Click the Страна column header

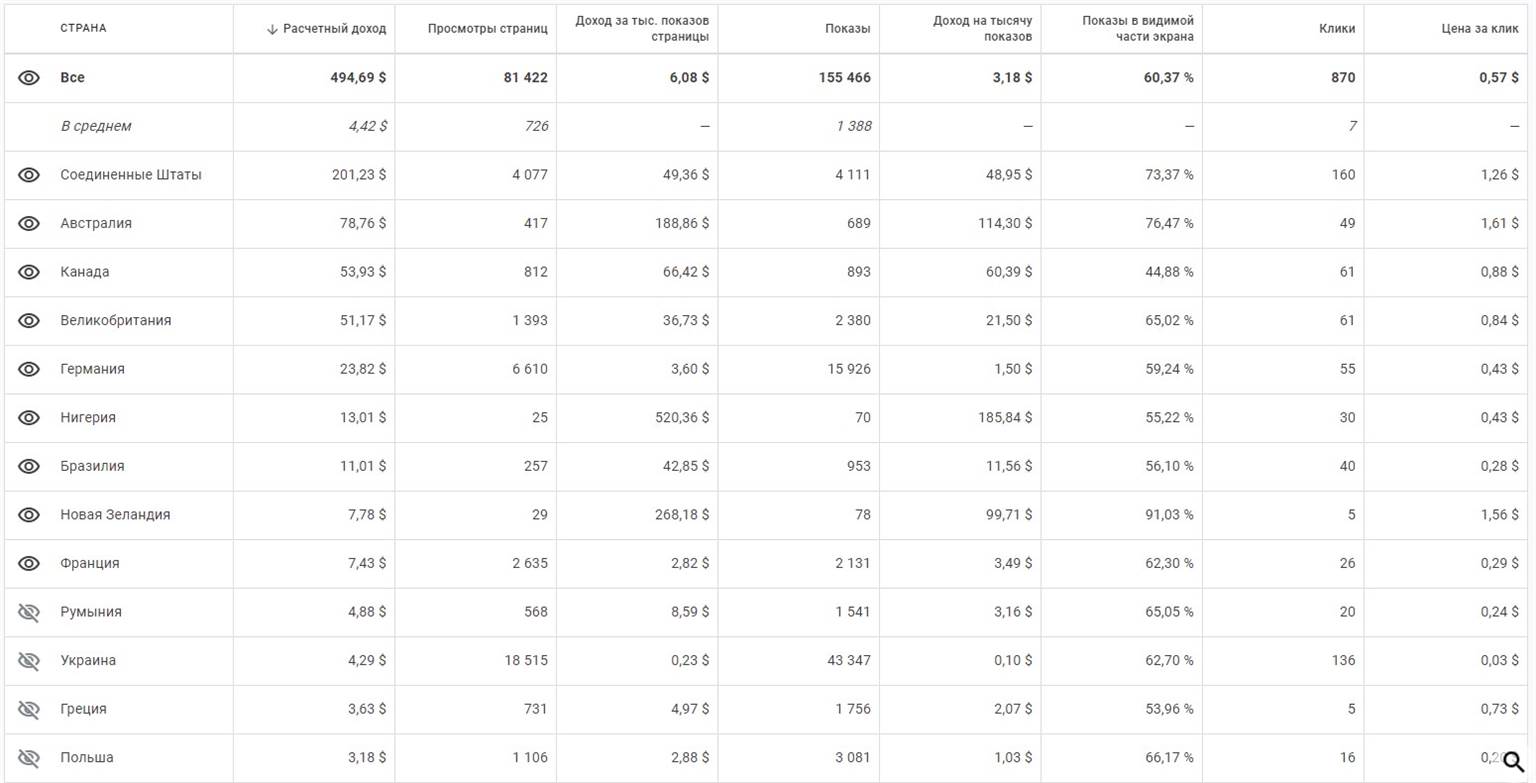83,29
